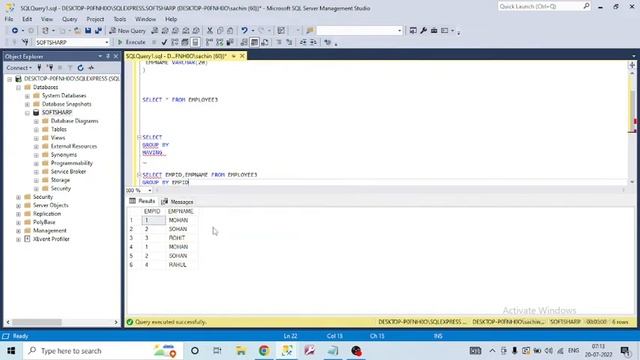Select XEvent Profiler tree item
The image size is (640, 360).
(51, 239)
